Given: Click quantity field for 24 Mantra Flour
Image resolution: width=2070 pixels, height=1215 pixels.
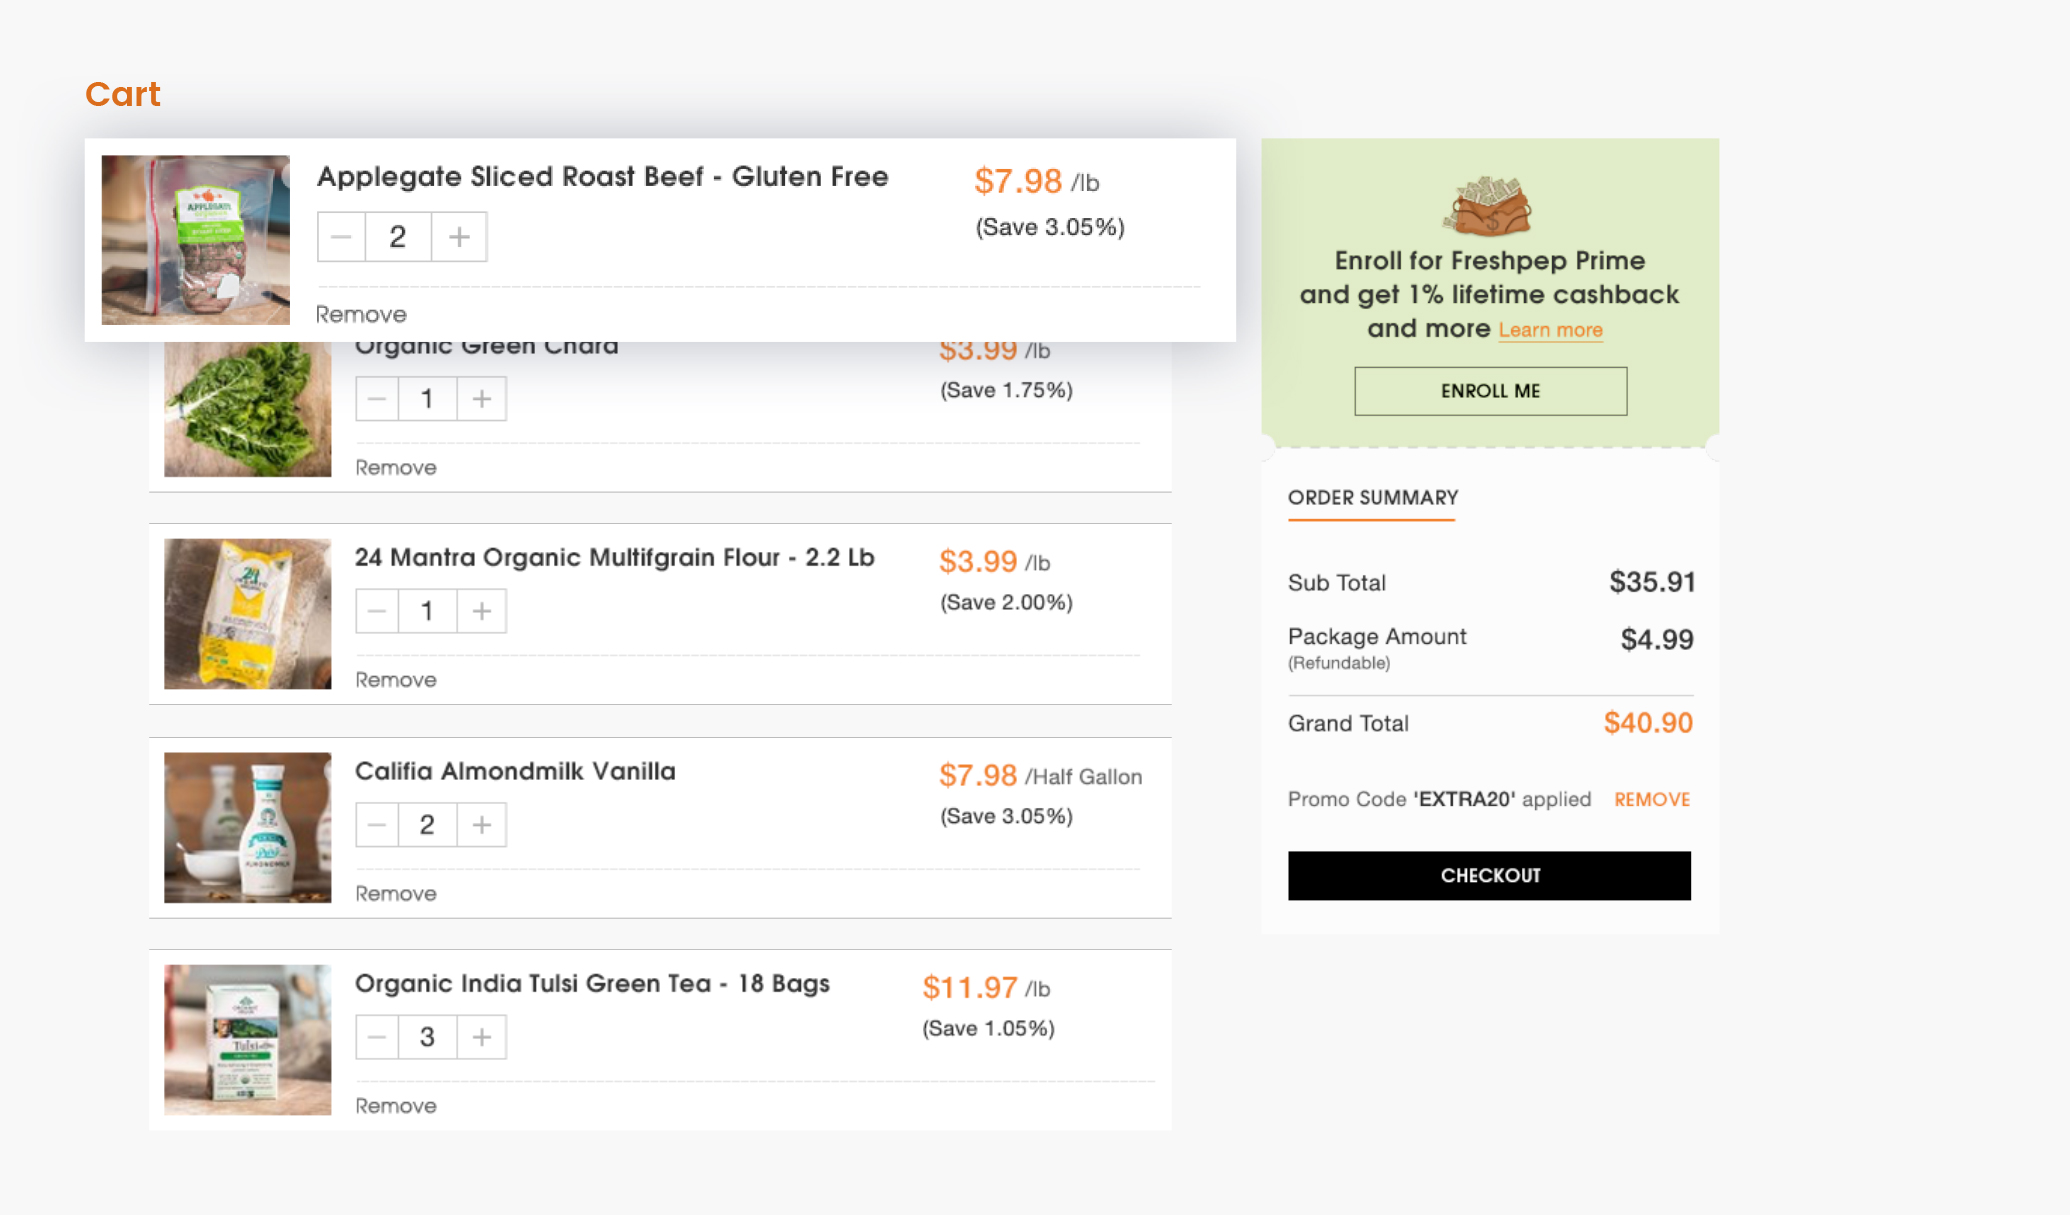Looking at the screenshot, I should (427, 611).
